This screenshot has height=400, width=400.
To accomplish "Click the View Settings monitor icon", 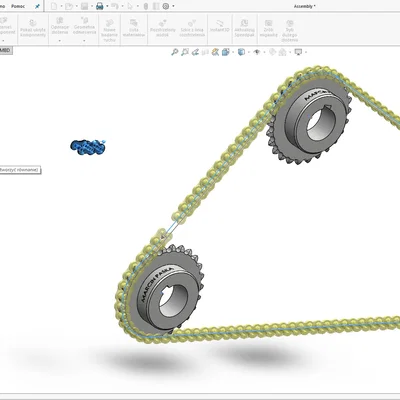I will point(298,52).
